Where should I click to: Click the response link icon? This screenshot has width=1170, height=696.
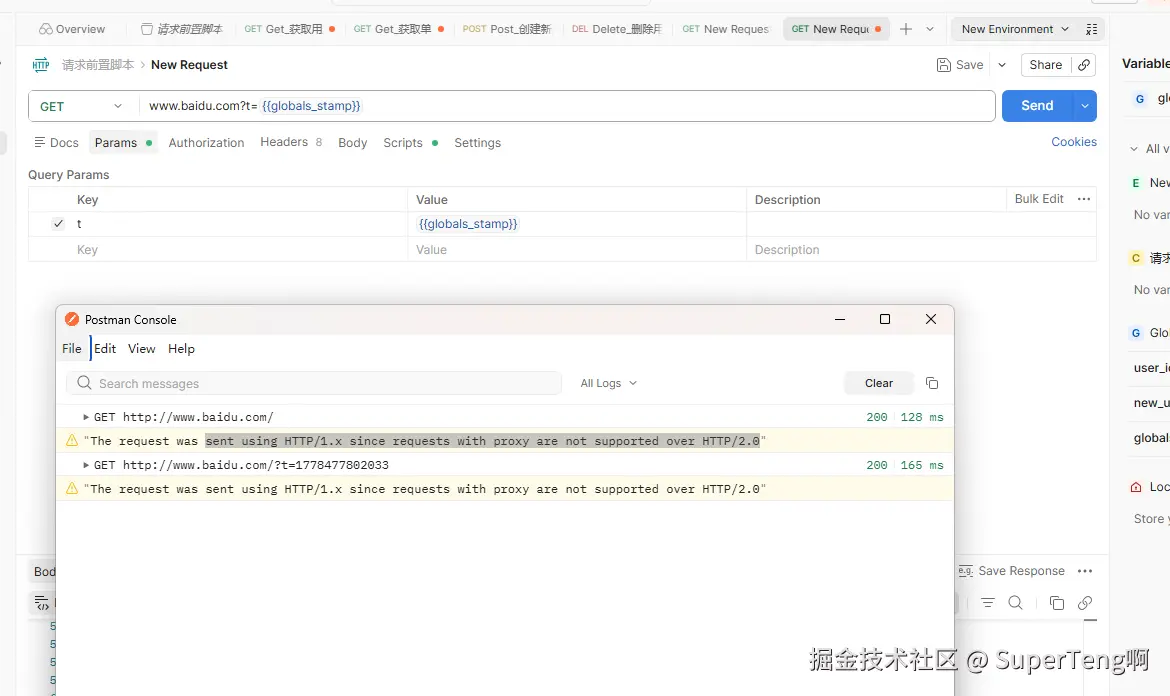(x=1085, y=603)
